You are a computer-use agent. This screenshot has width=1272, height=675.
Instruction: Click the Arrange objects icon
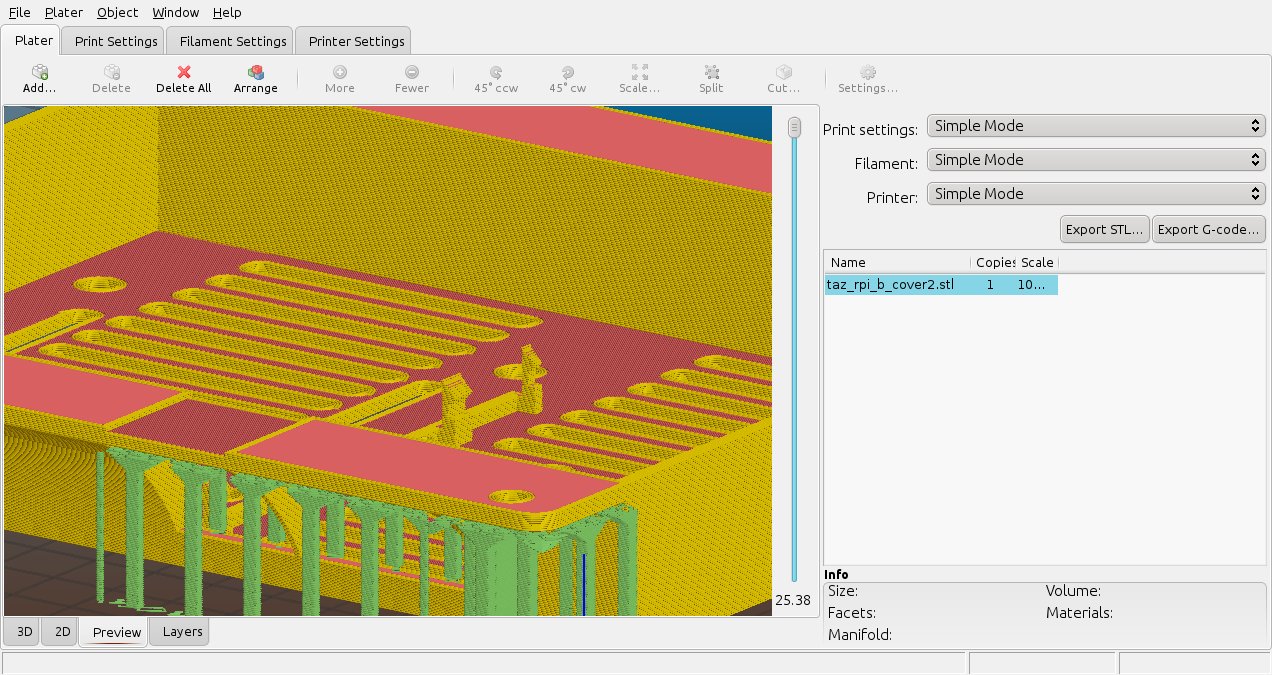(x=256, y=73)
